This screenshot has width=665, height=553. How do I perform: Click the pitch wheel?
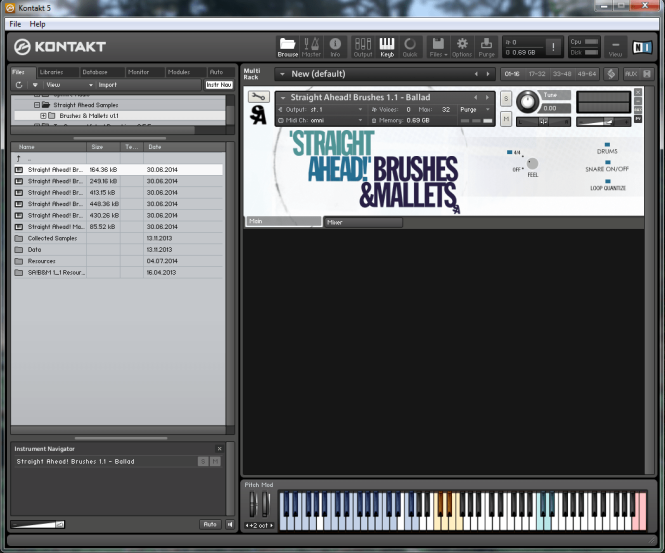[x=253, y=504]
